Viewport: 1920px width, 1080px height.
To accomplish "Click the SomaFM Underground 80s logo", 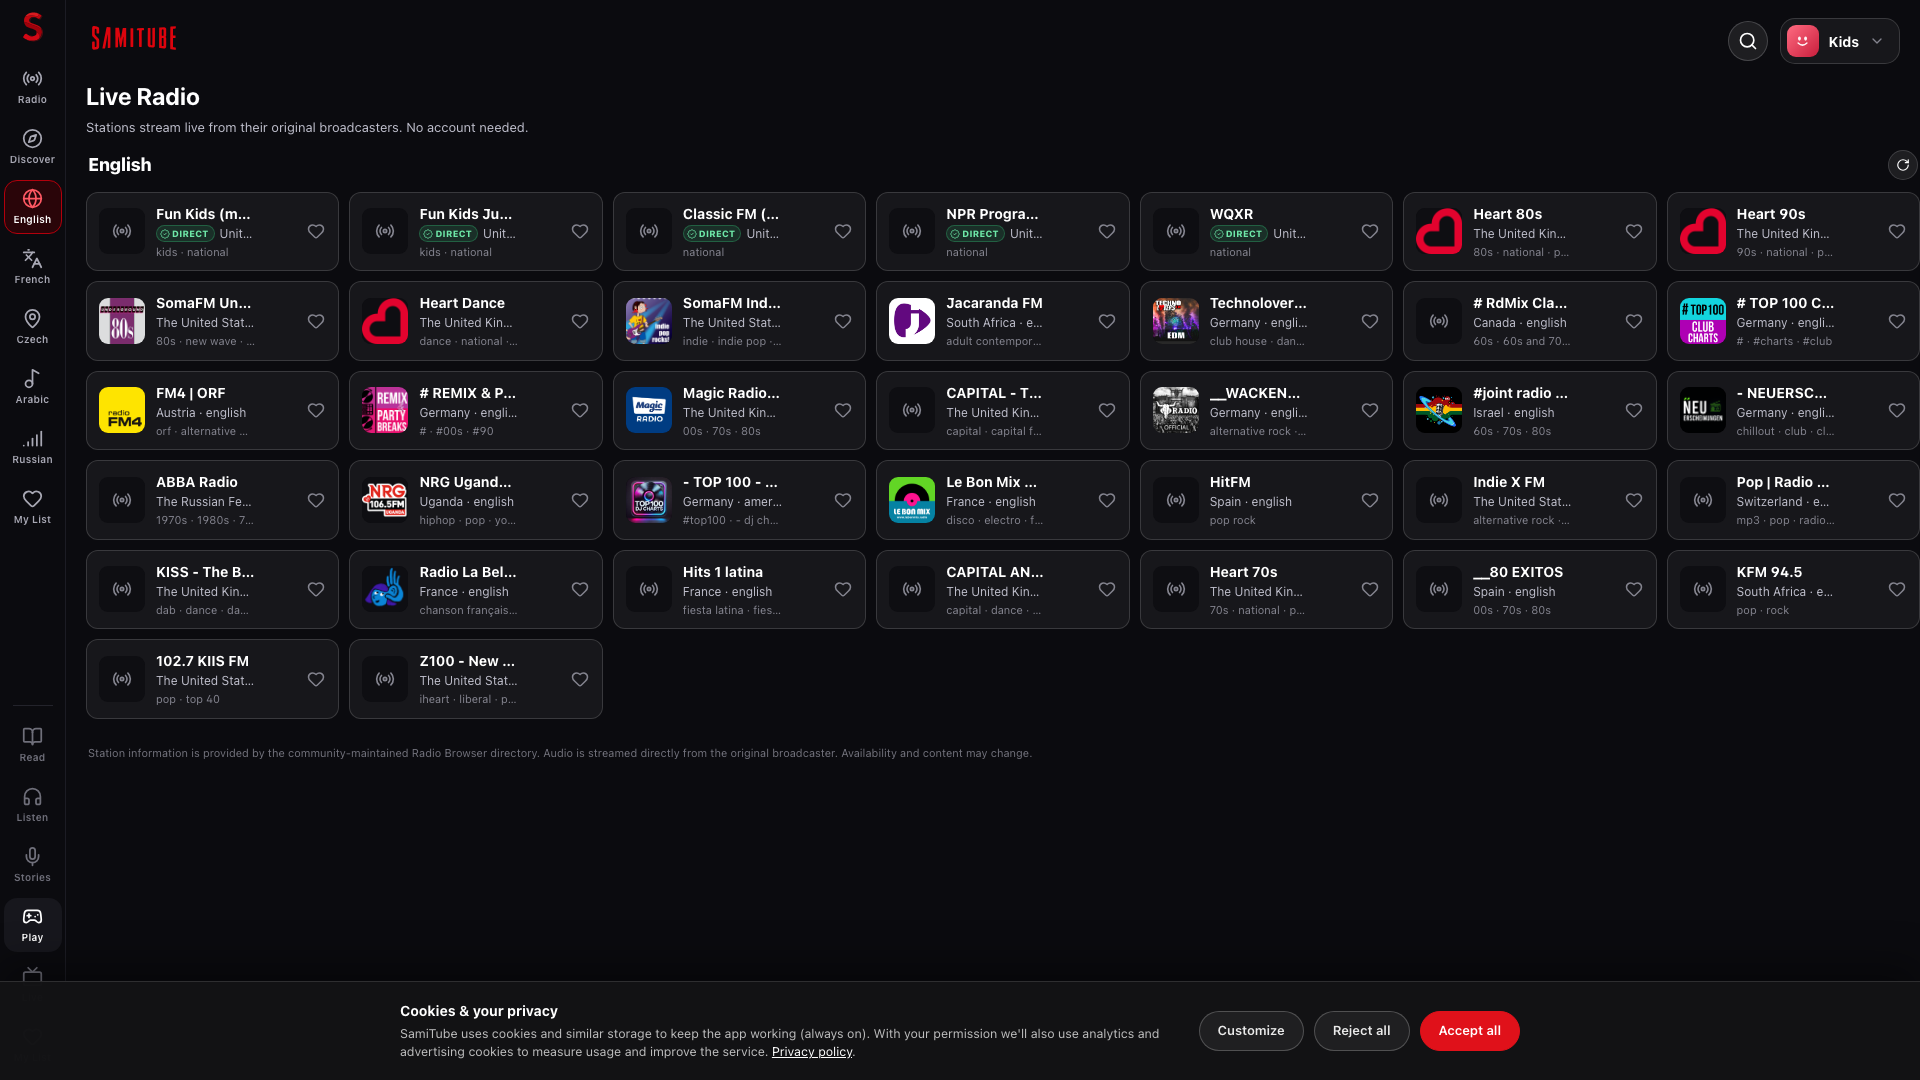I will point(122,321).
